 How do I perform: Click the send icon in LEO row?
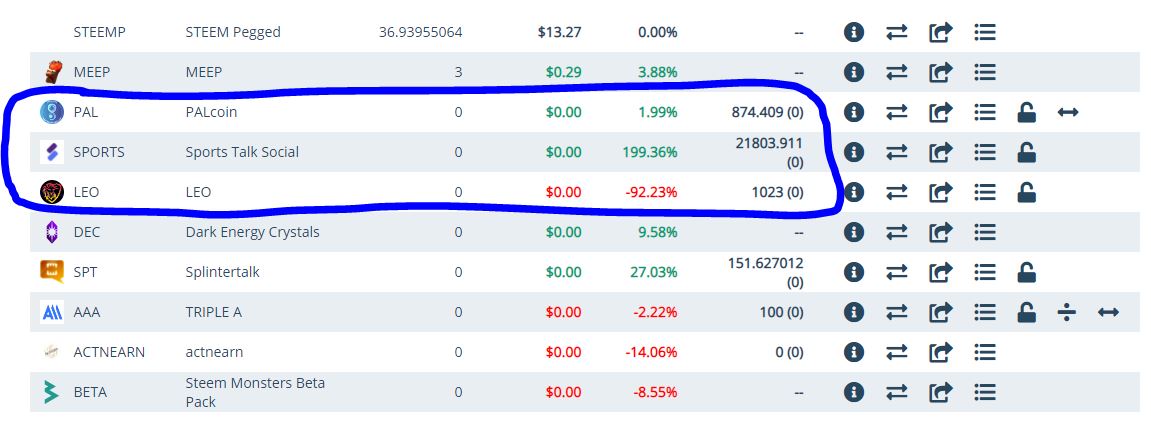coord(940,192)
